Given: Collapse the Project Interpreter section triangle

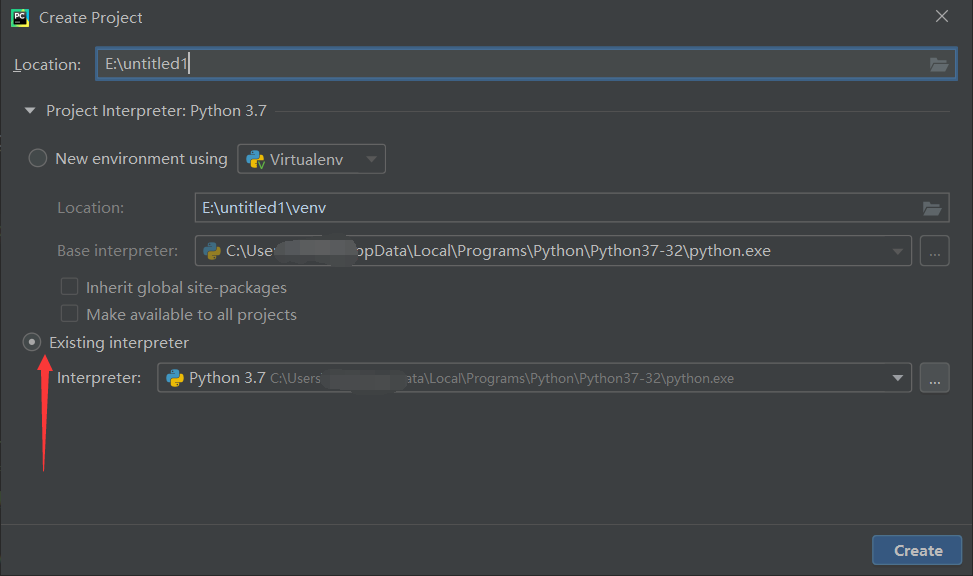Looking at the screenshot, I should pos(30,110).
